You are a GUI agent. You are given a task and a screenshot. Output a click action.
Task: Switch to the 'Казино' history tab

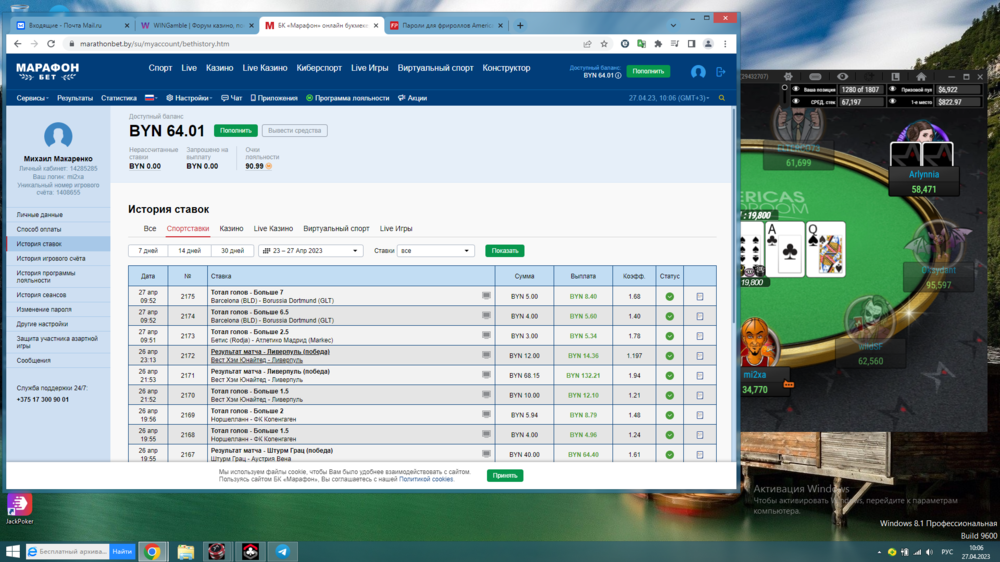pos(231,229)
